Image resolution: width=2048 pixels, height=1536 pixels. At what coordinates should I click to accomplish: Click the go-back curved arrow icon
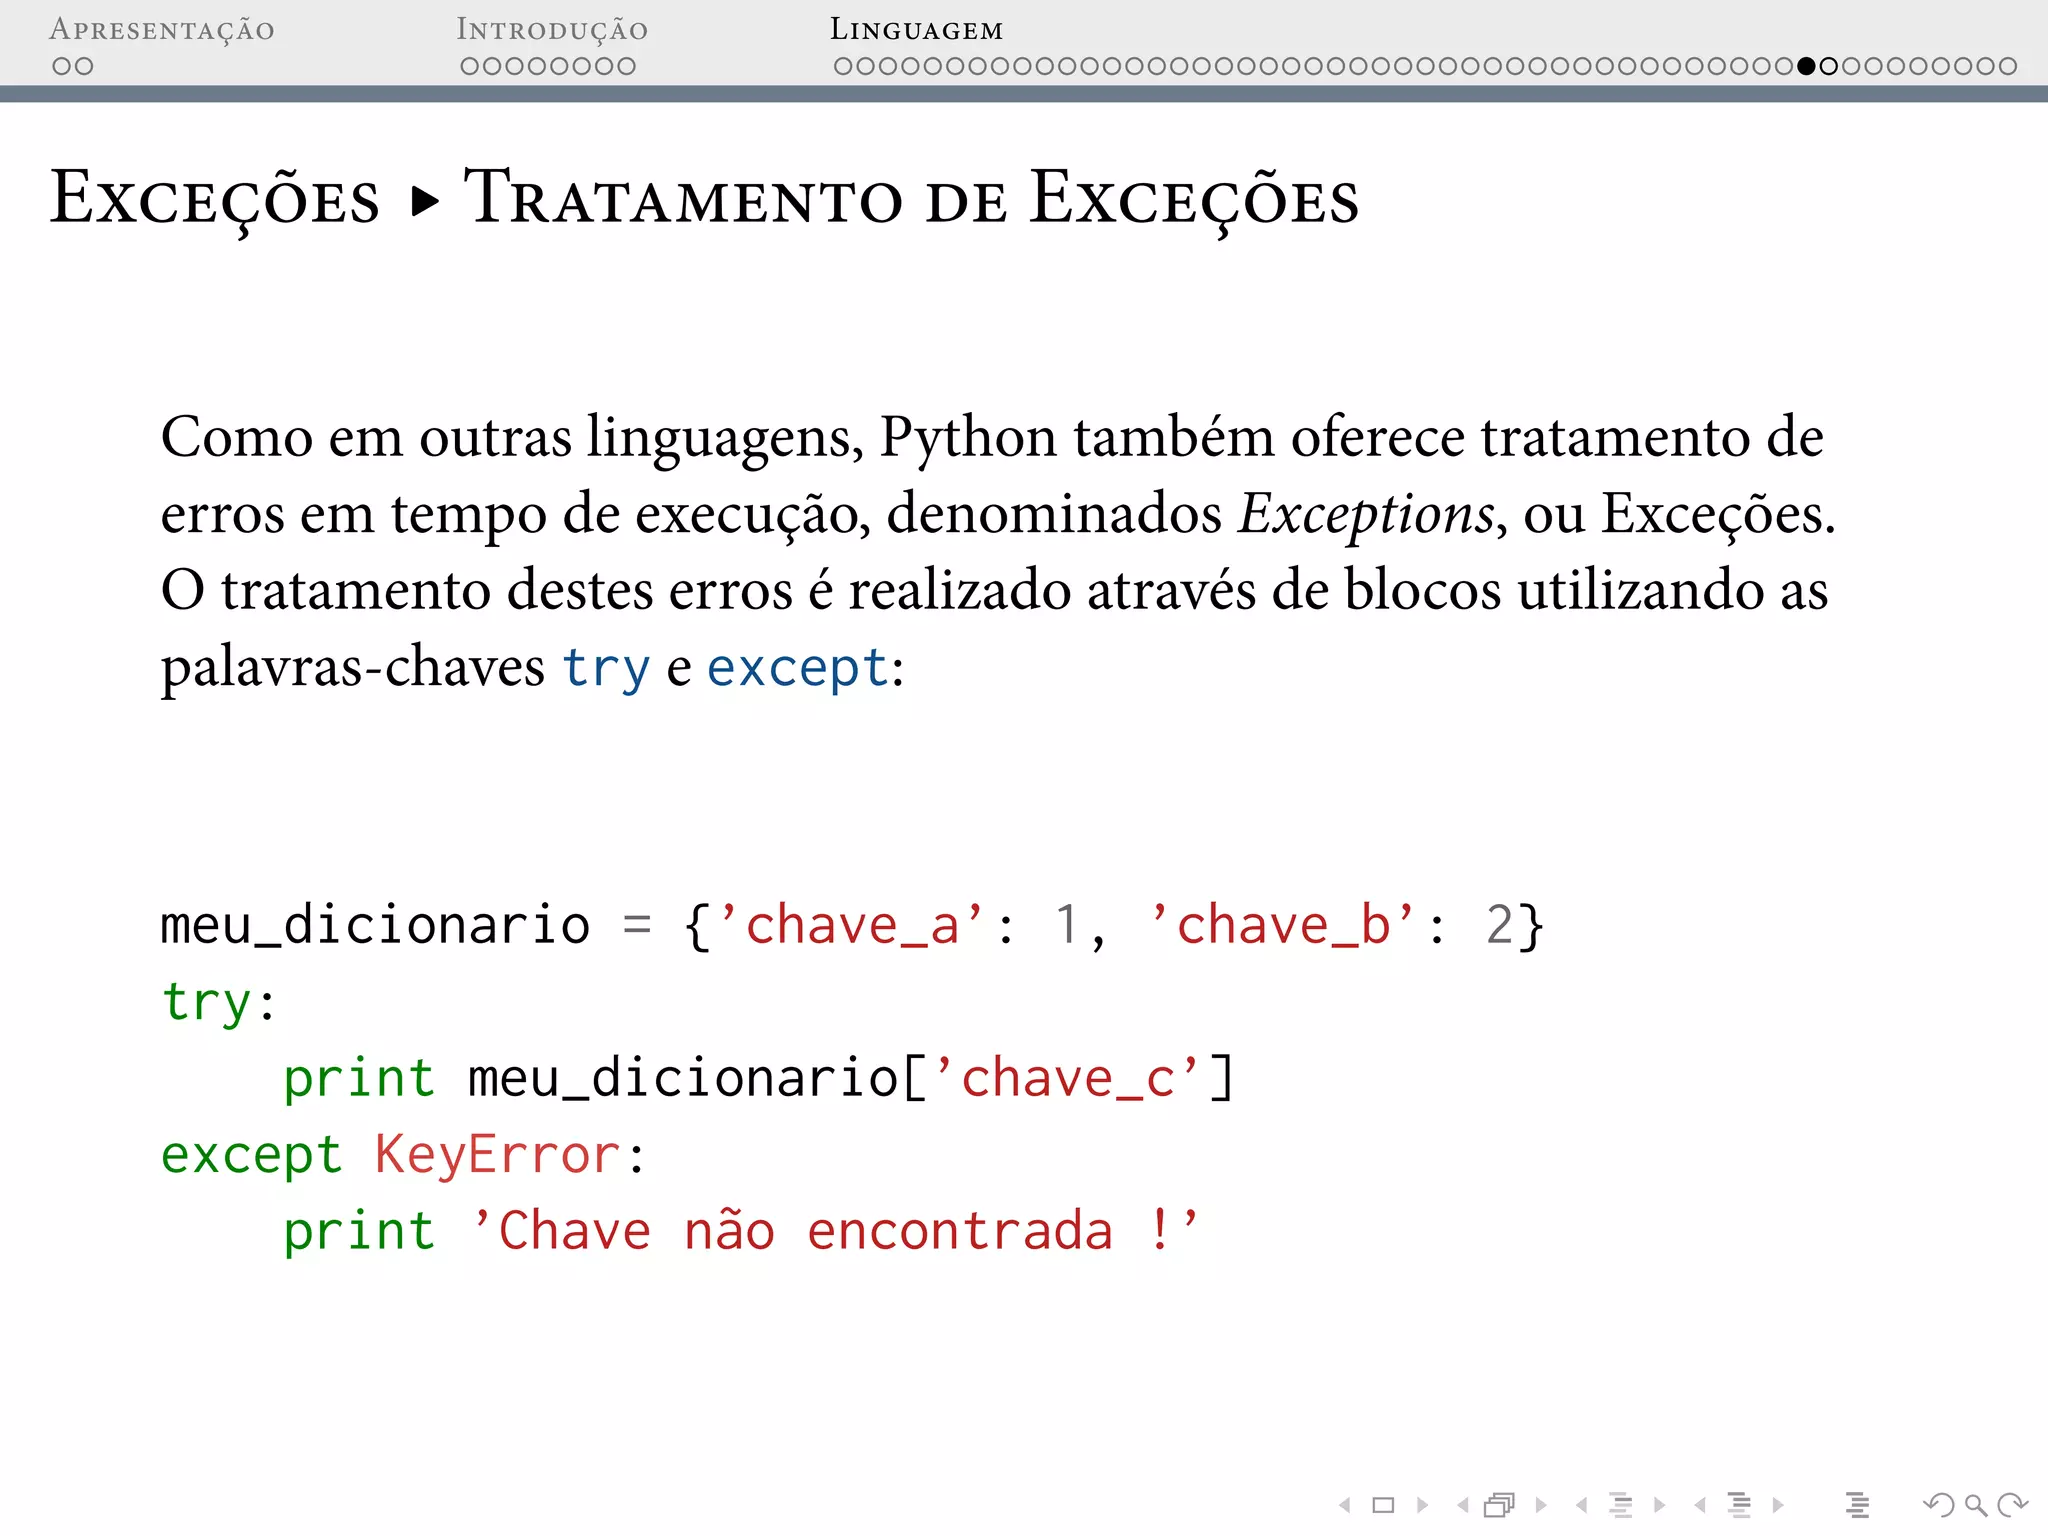tap(1939, 1505)
